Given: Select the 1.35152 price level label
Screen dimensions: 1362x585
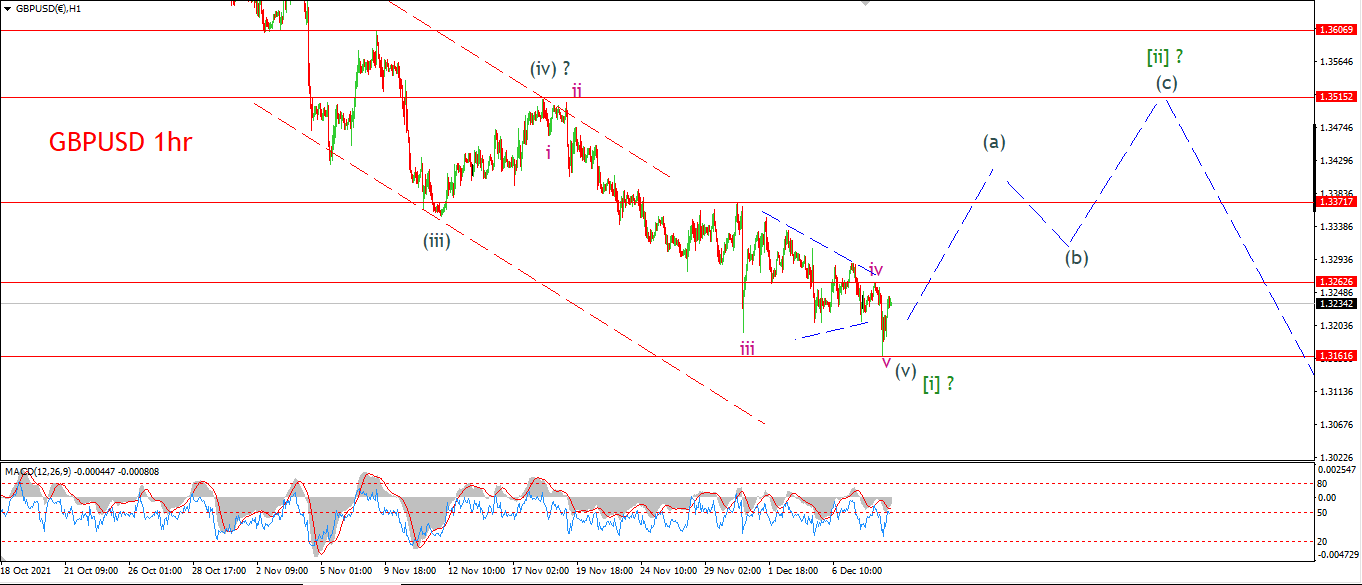Looking at the screenshot, I should click(1337, 97).
